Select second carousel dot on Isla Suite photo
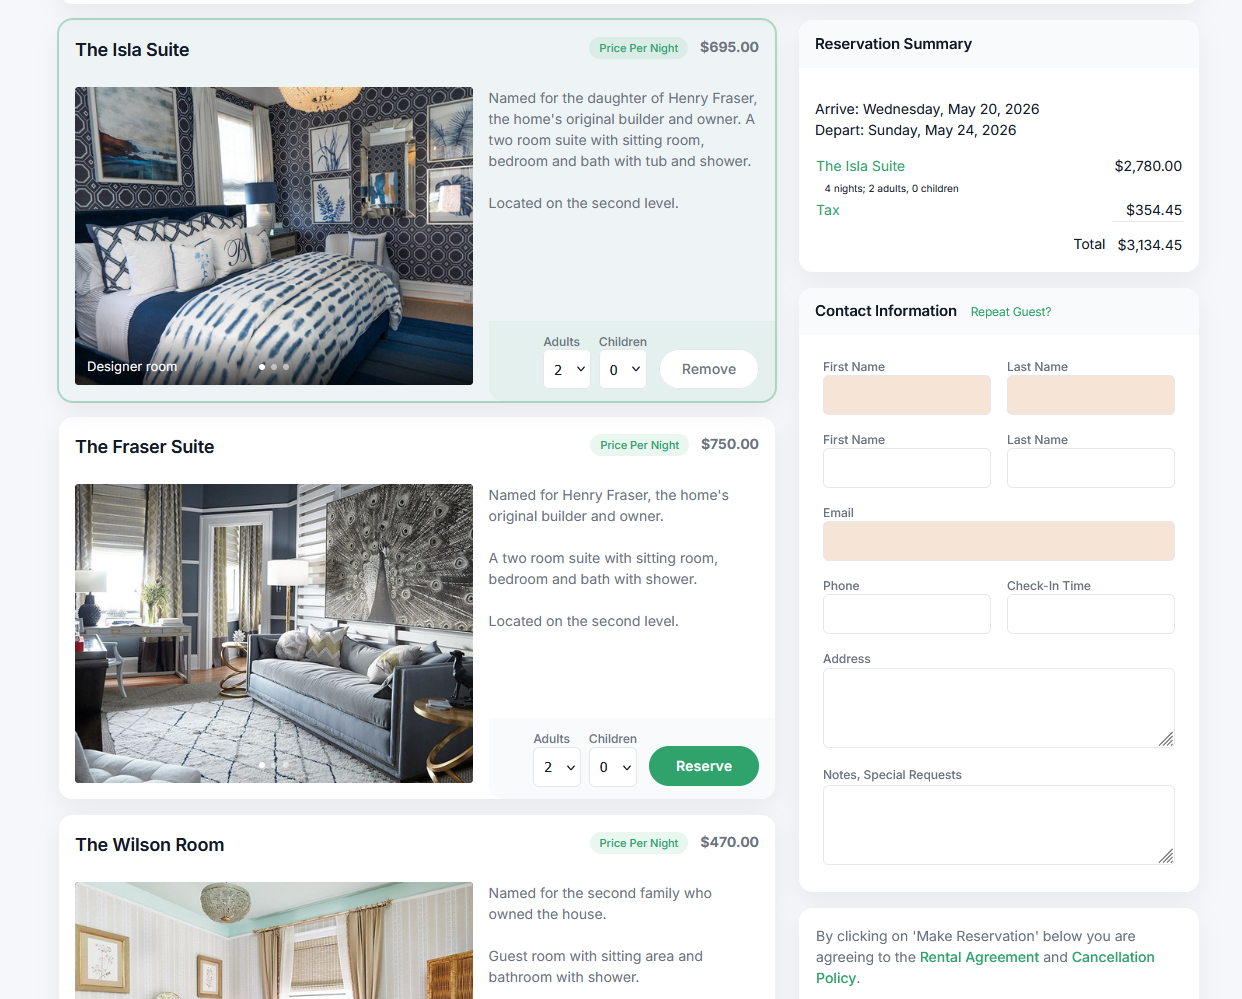 (x=274, y=367)
